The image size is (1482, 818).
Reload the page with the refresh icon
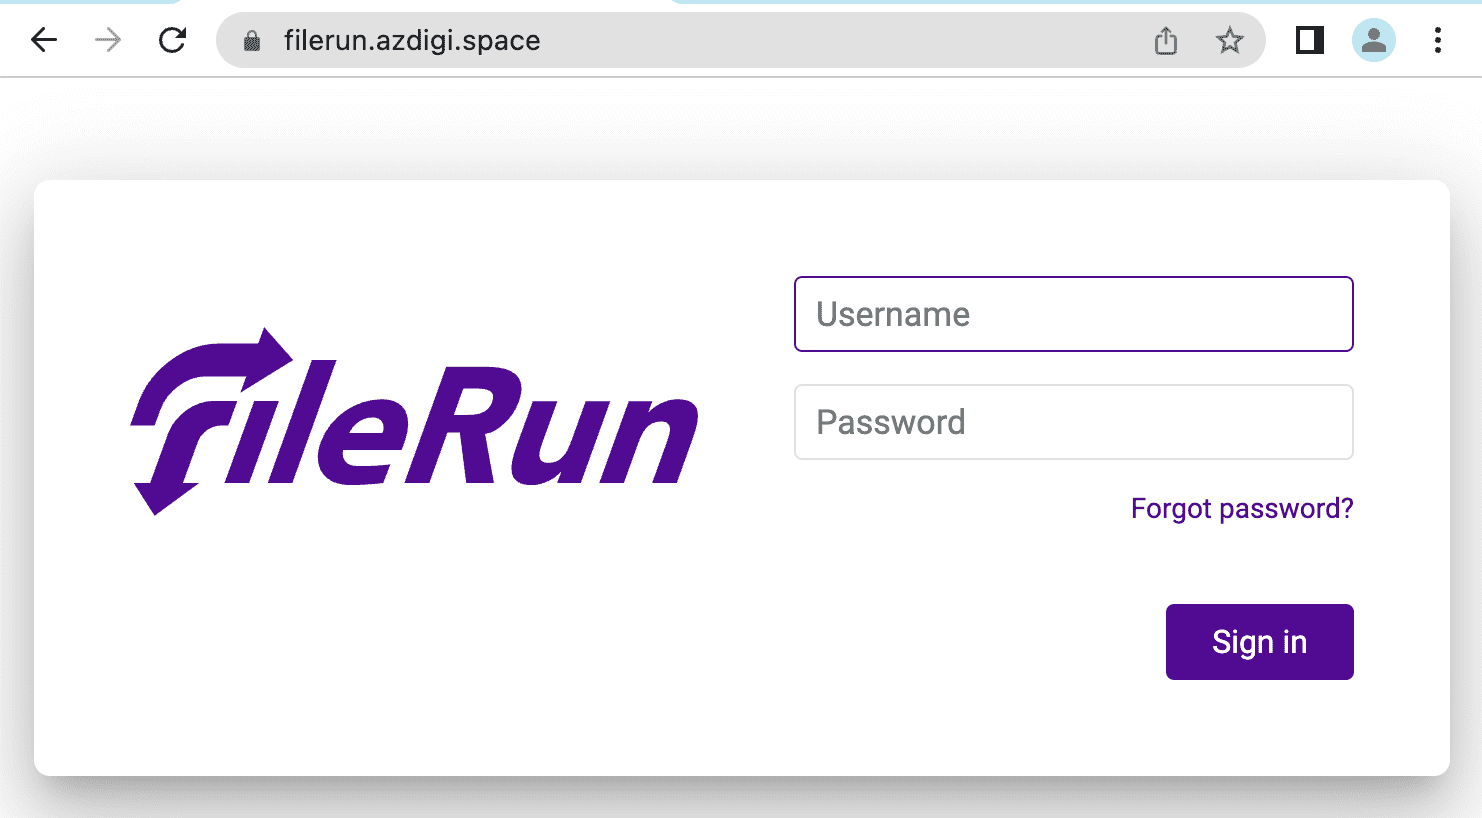pyautogui.click(x=172, y=40)
